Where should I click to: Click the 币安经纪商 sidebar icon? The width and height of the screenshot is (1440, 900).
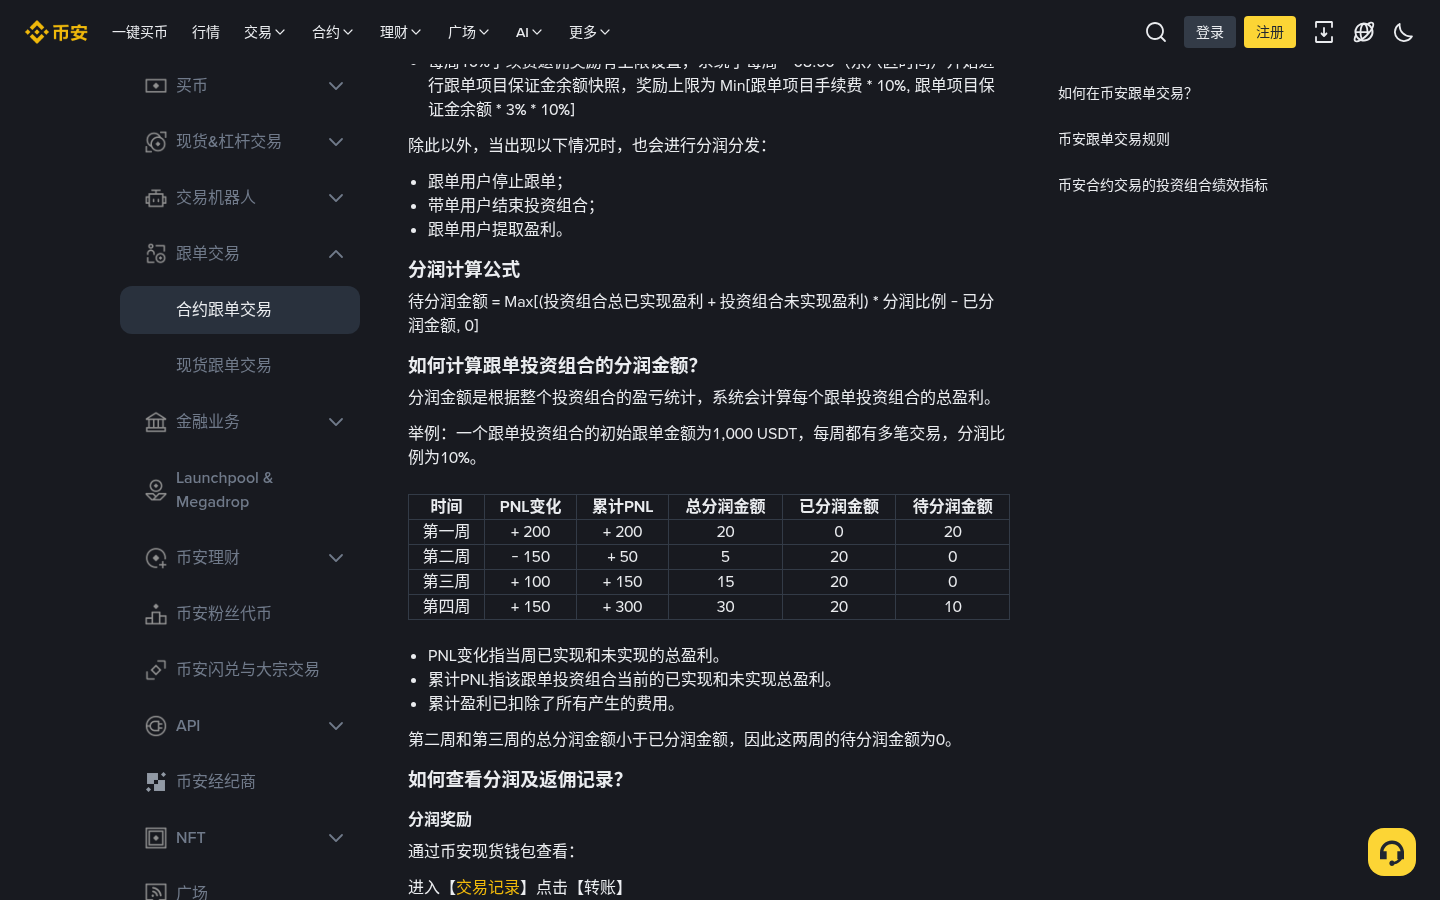(156, 782)
